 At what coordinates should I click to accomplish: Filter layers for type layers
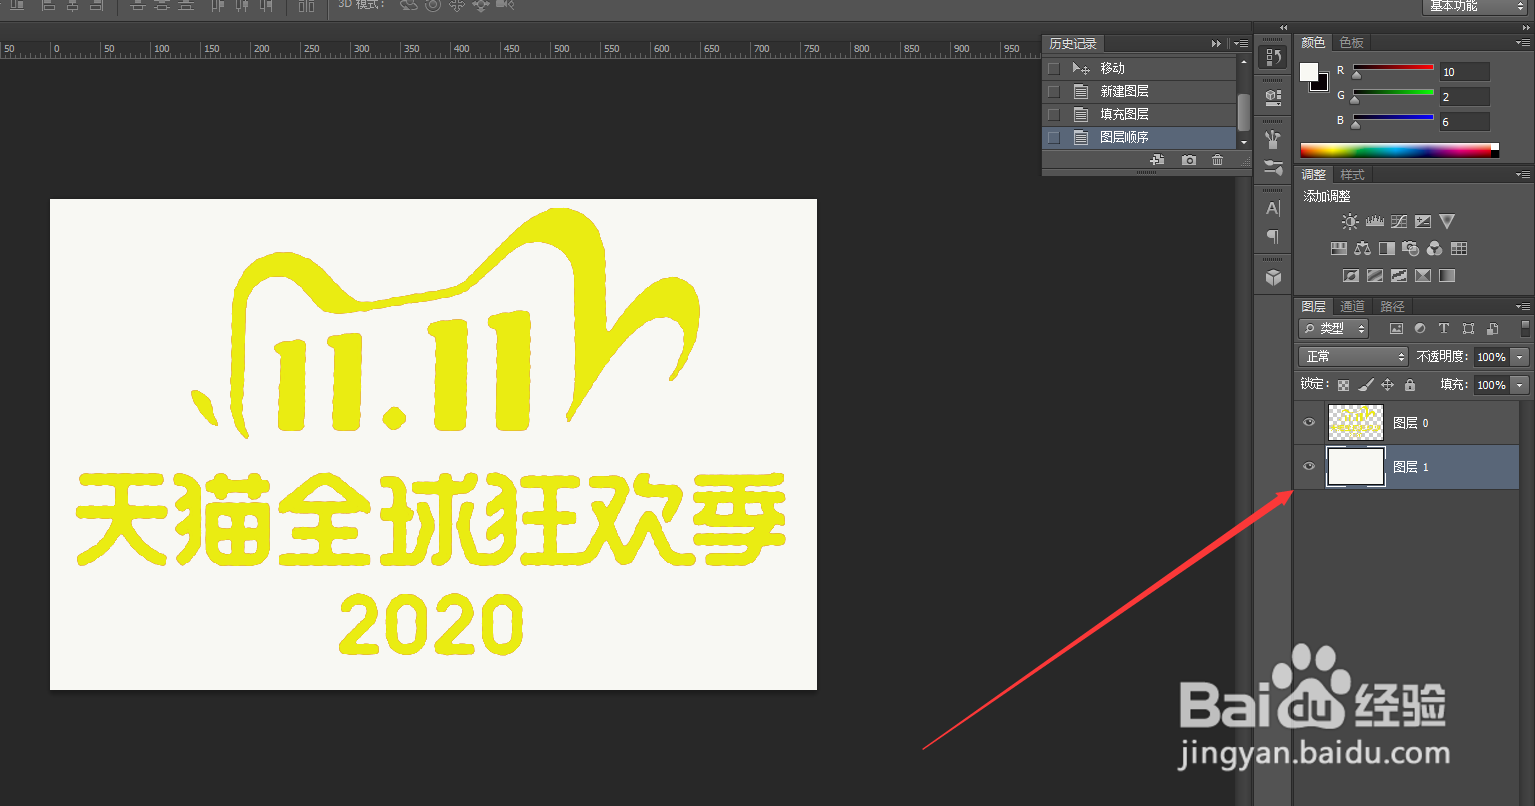tap(1444, 328)
